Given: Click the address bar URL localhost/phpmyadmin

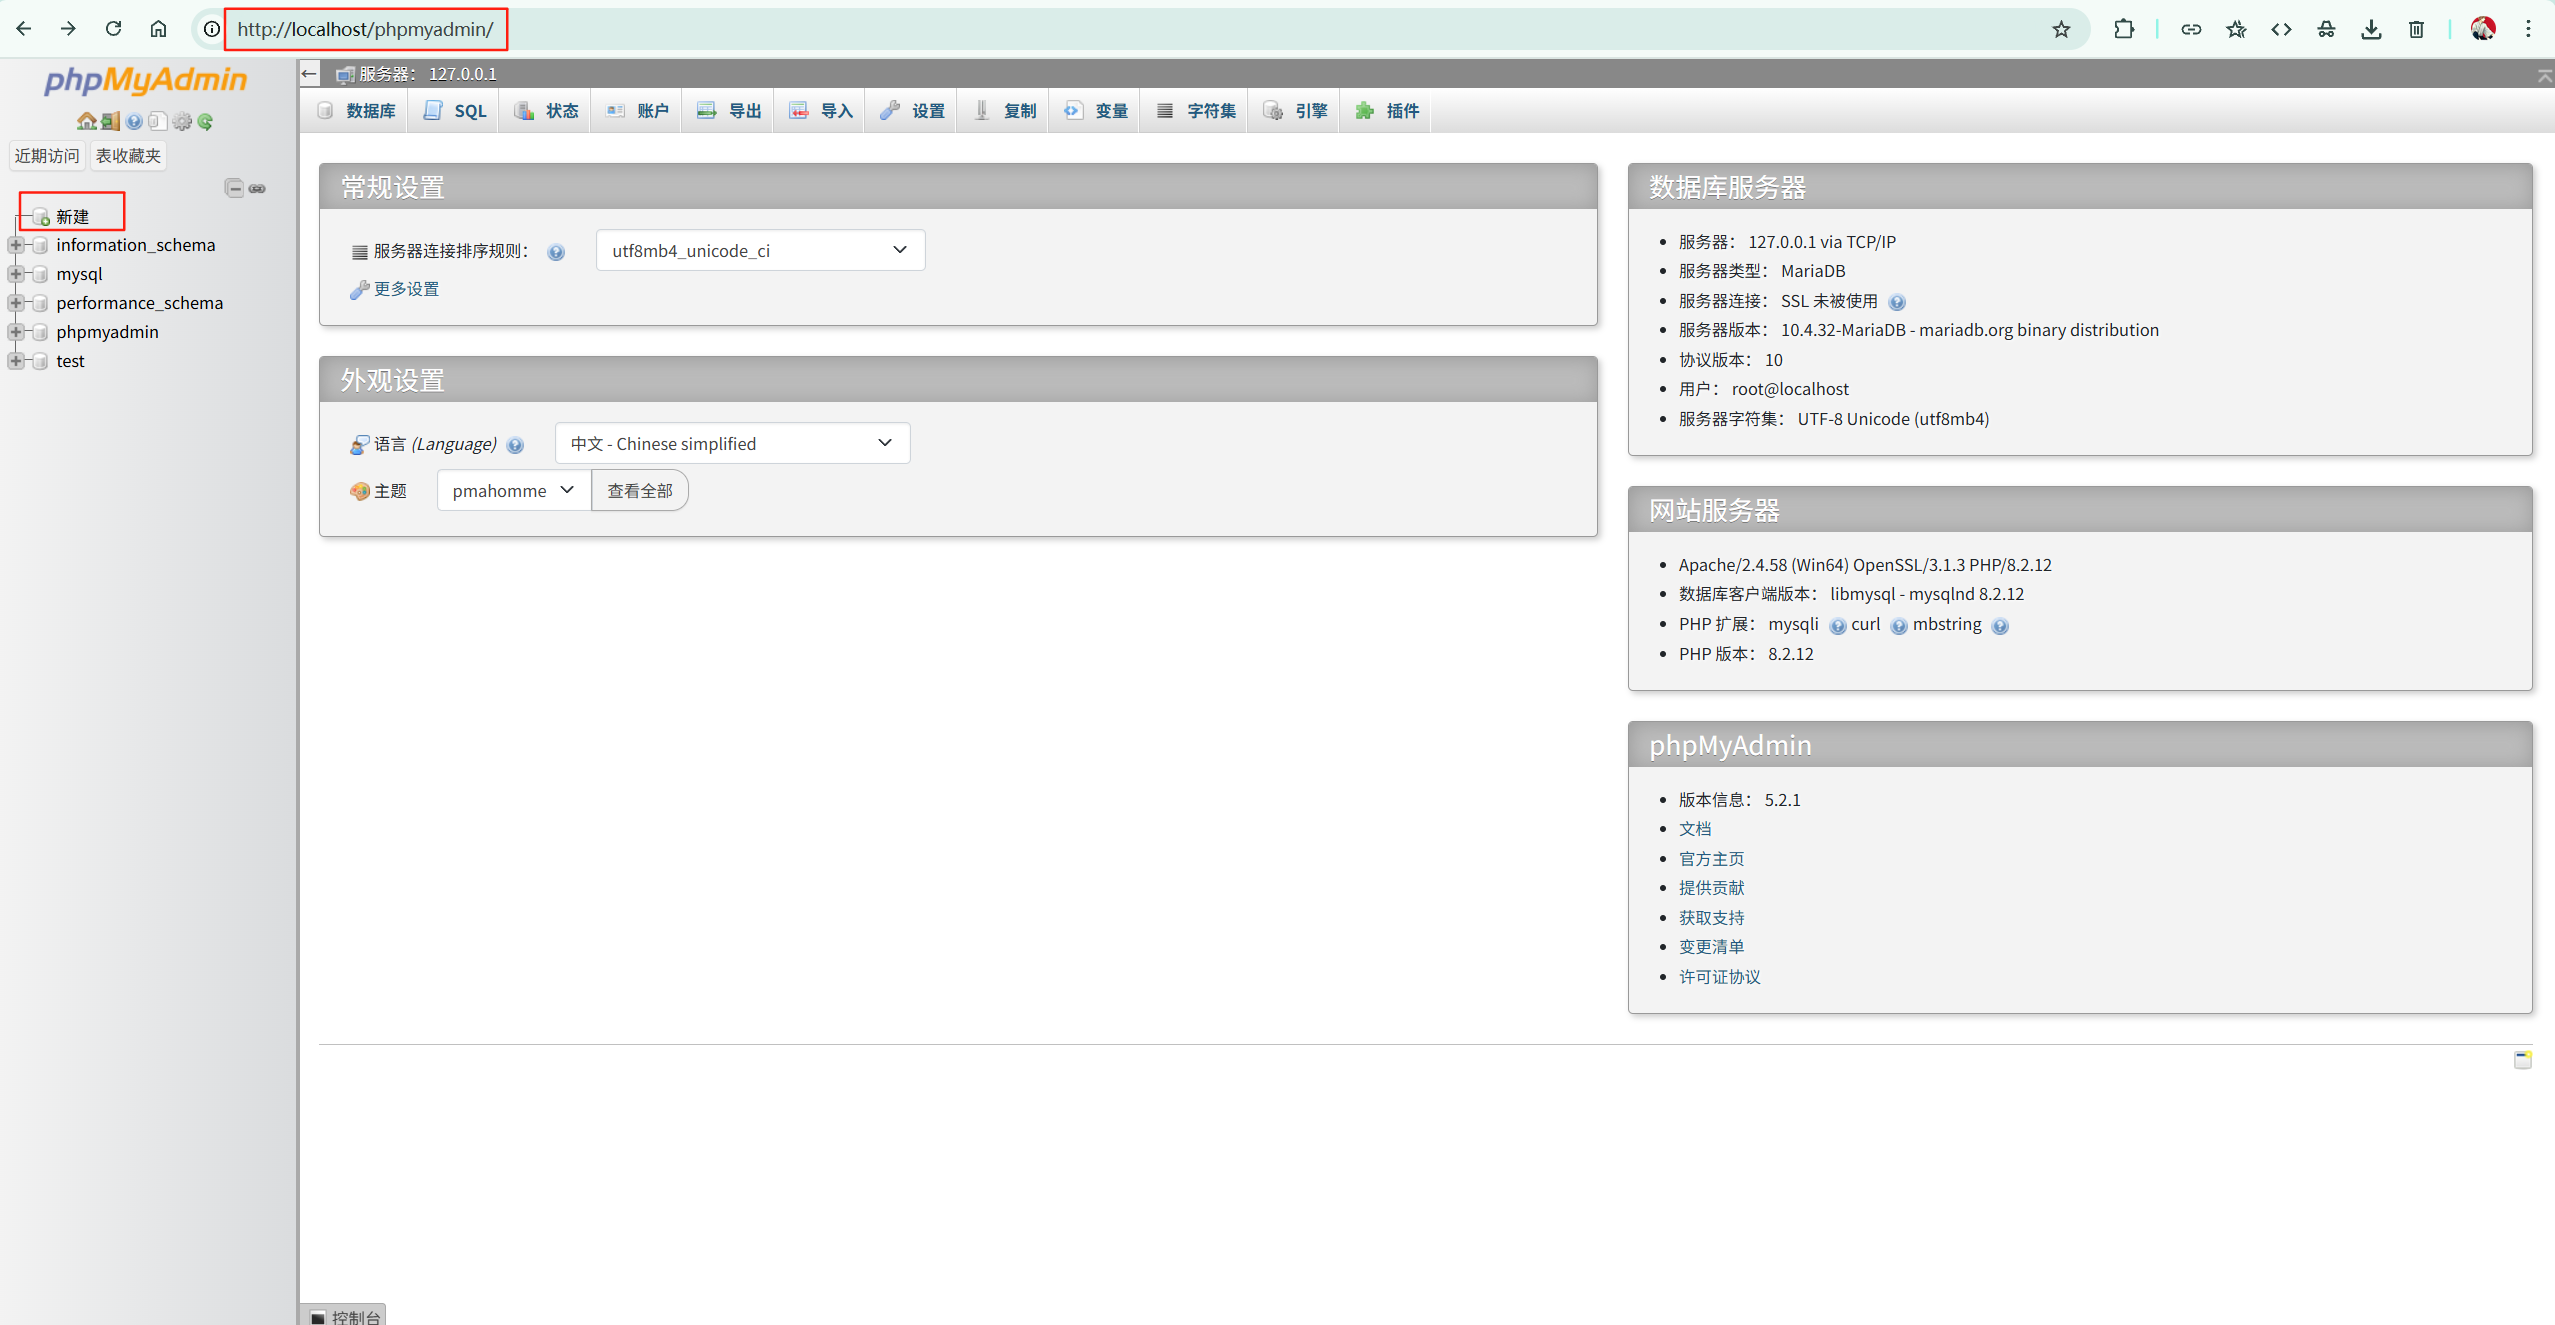Looking at the screenshot, I should pyautogui.click(x=365, y=29).
